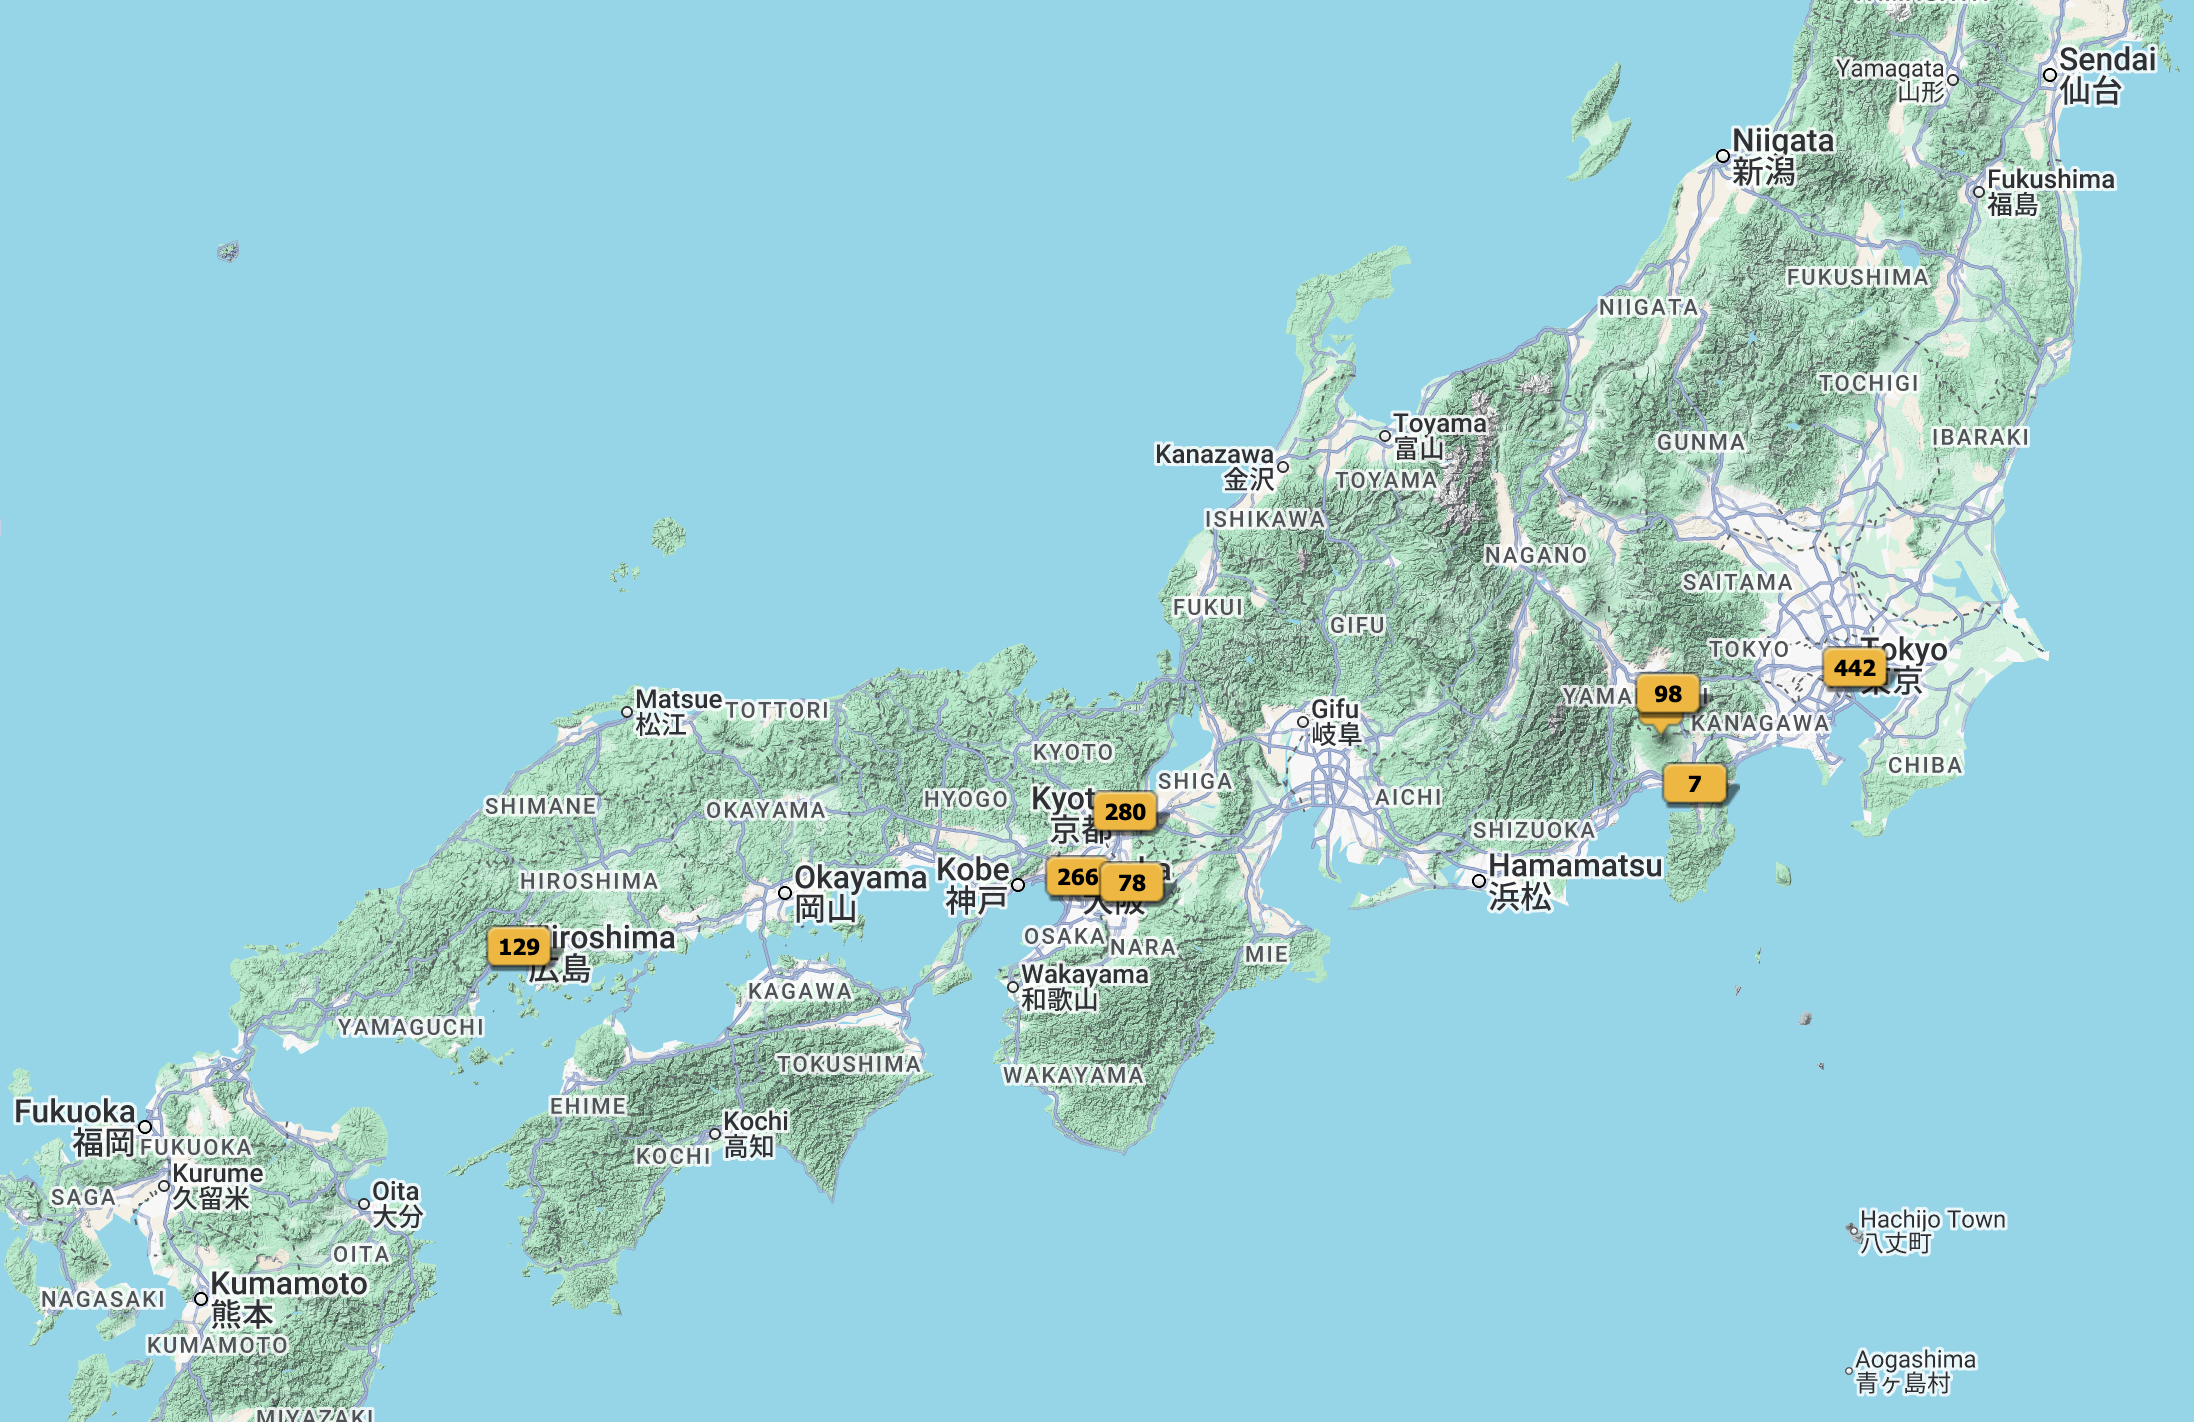Screen dimensions: 2194x1422
Task: Click the Fukuoka city label
Action: tap(75, 1112)
